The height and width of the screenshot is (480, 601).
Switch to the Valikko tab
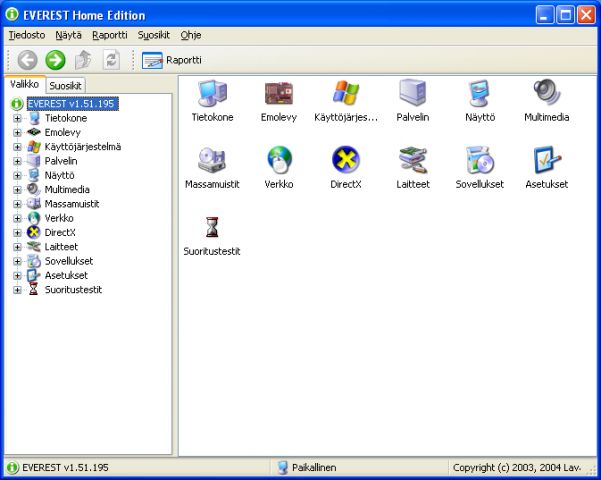(25, 84)
